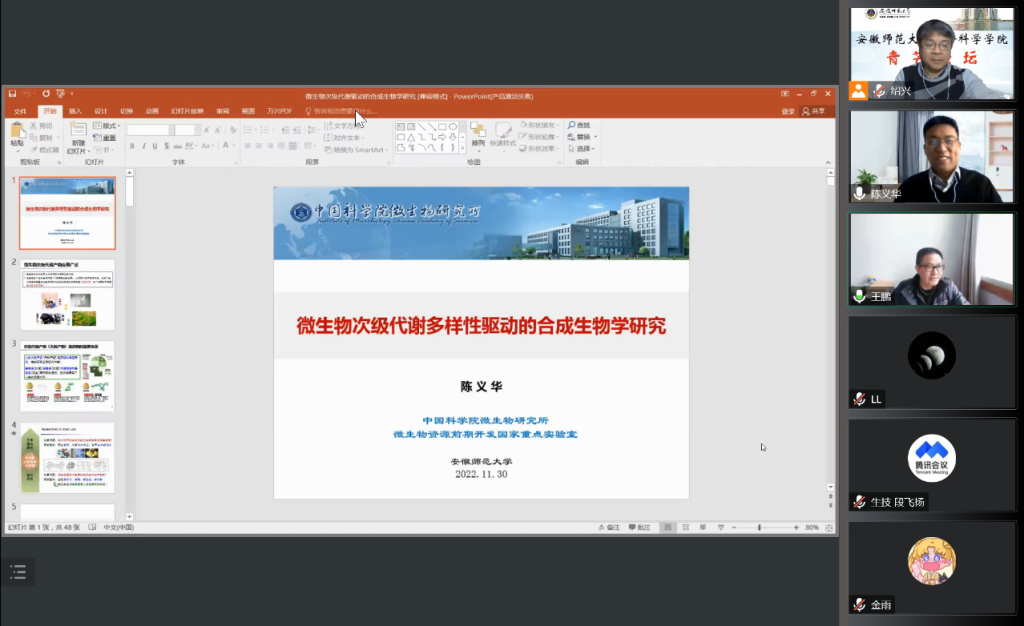Click the zoom slider in status bar

(760, 527)
